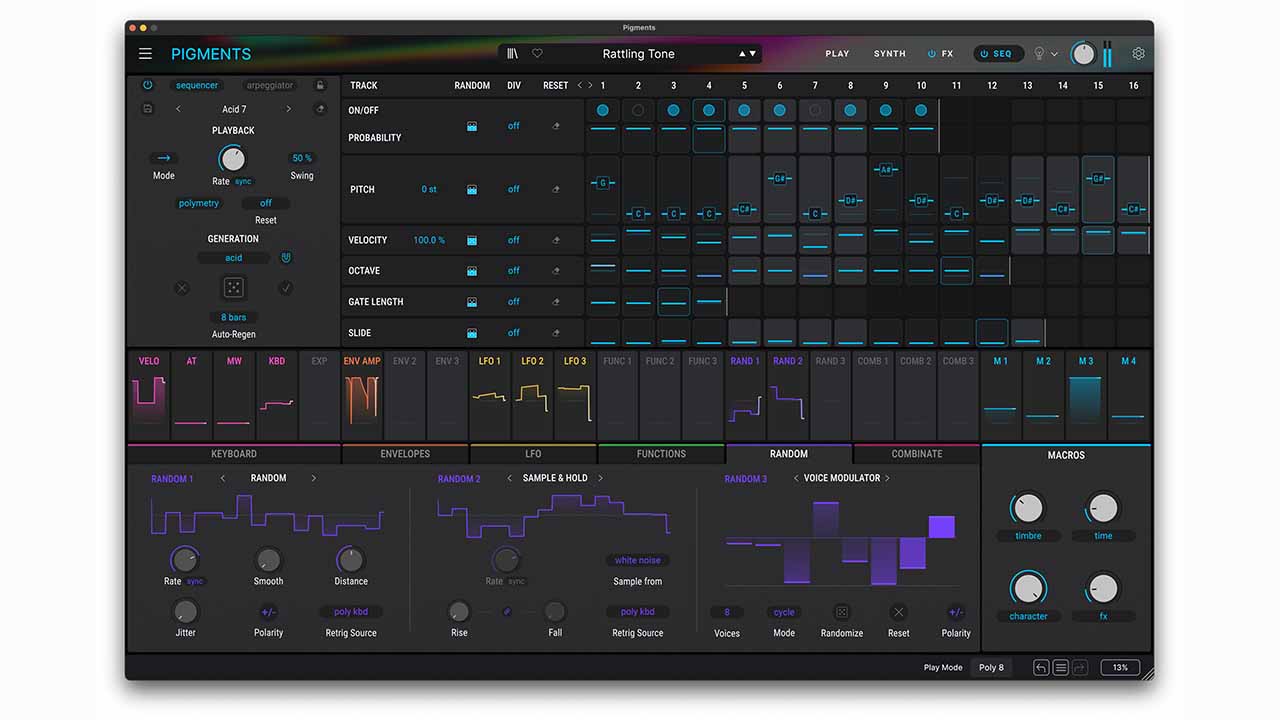Toggle step 2 on/off in sequencer
The width and height of the screenshot is (1280, 720).
click(638, 110)
